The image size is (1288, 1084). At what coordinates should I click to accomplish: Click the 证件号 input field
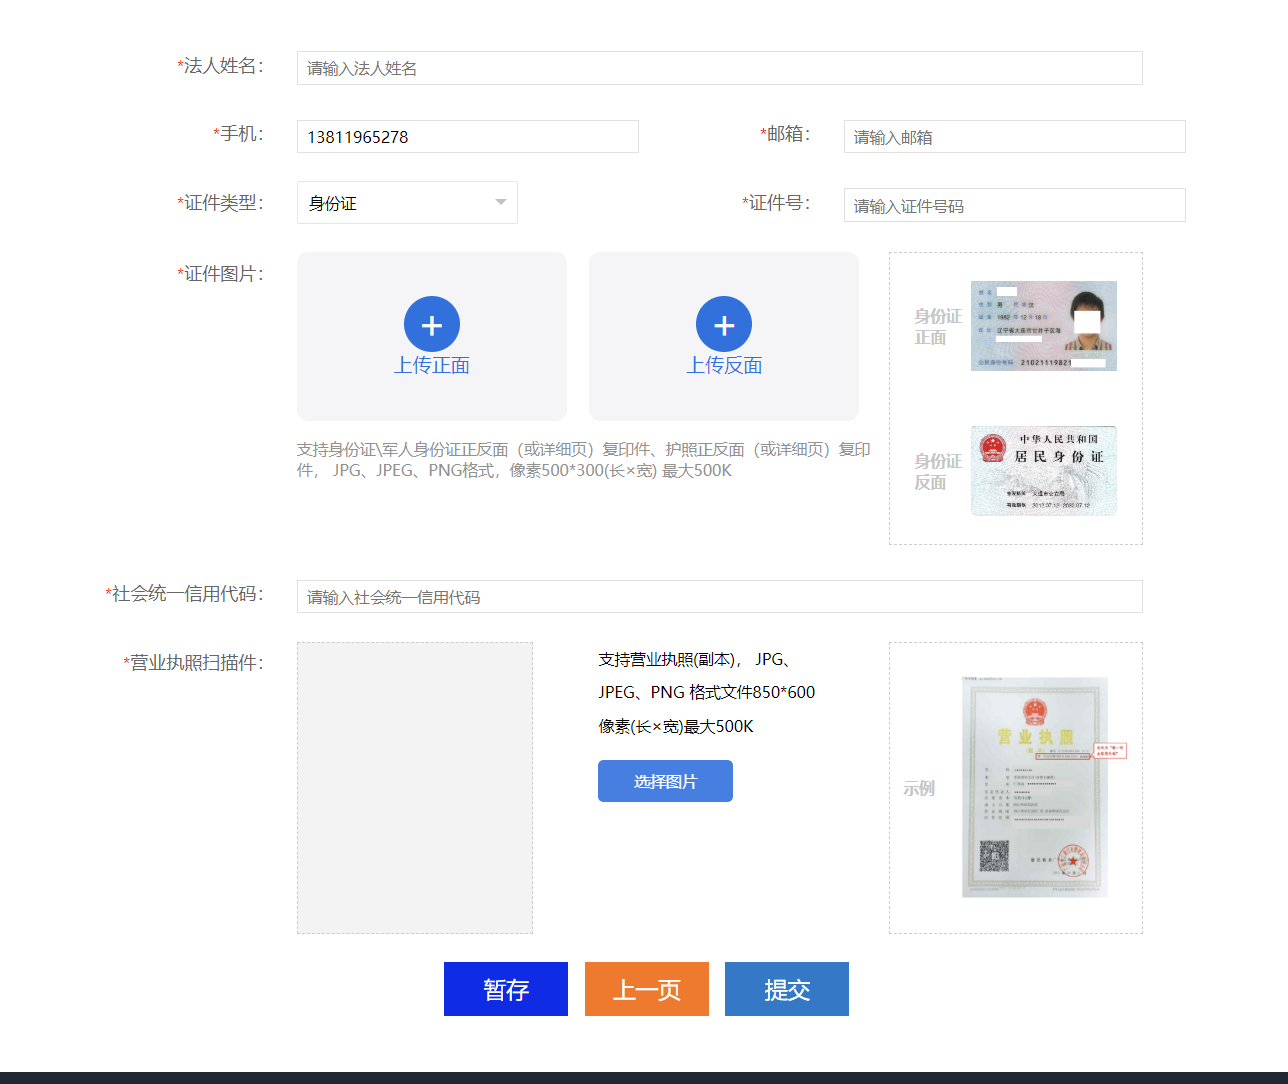[1015, 205]
